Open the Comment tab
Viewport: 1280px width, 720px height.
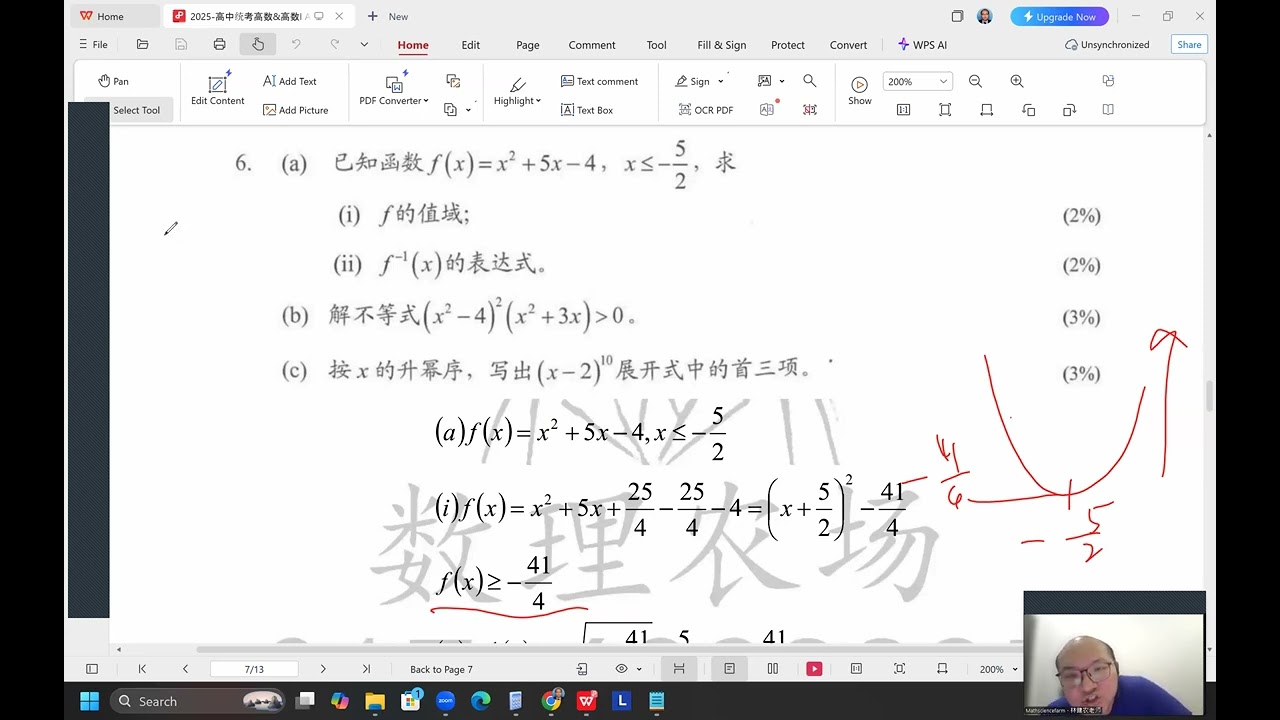592,44
